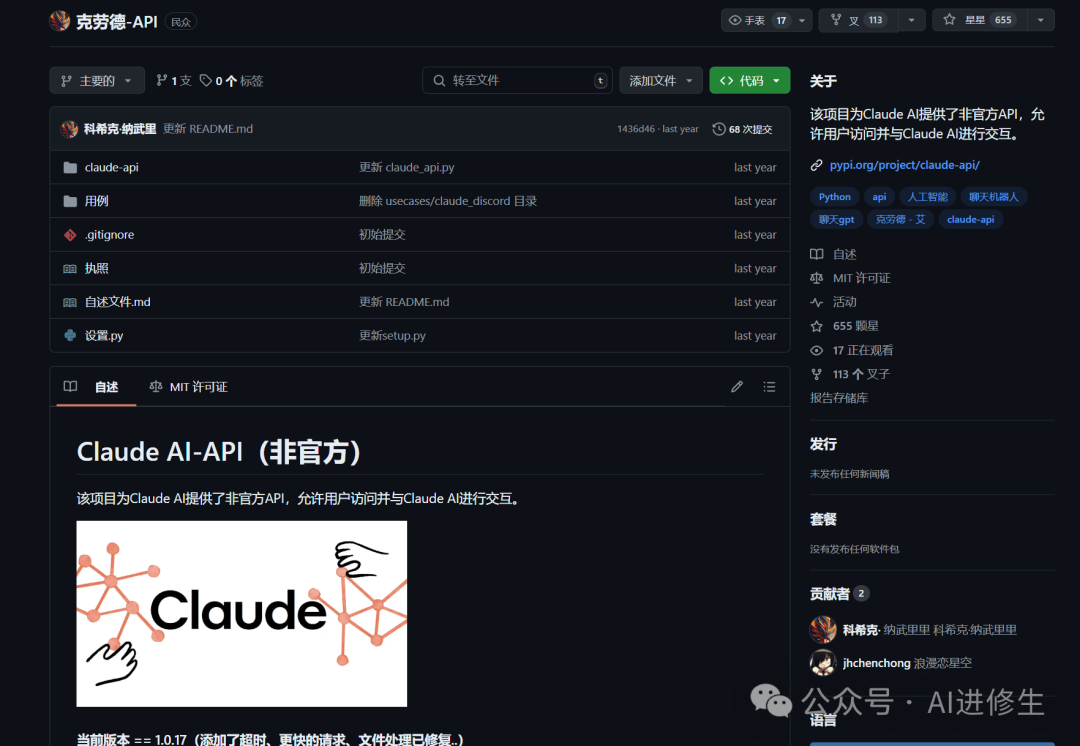Open the 执照 license file
The width and height of the screenshot is (1080, 746).
pos(96,269)
